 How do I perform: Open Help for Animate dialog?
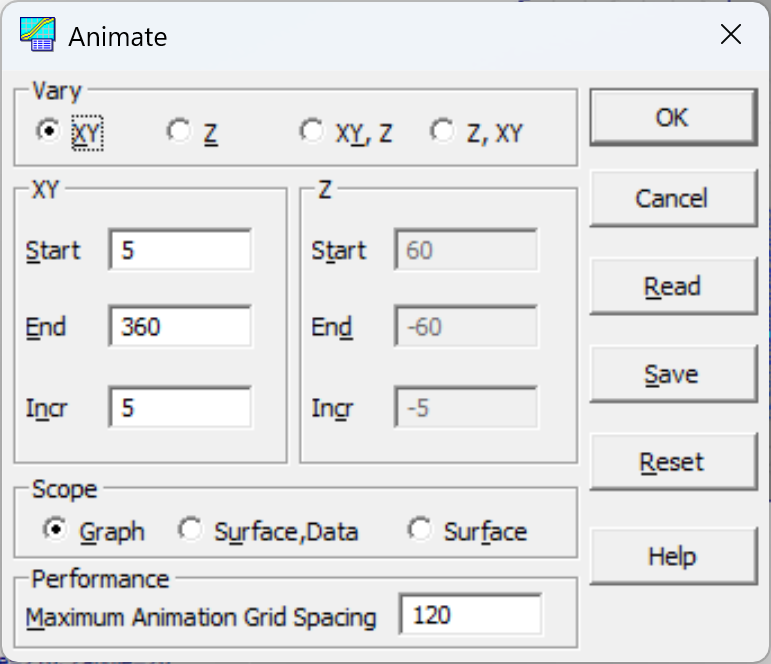click(x=673, y=556)
